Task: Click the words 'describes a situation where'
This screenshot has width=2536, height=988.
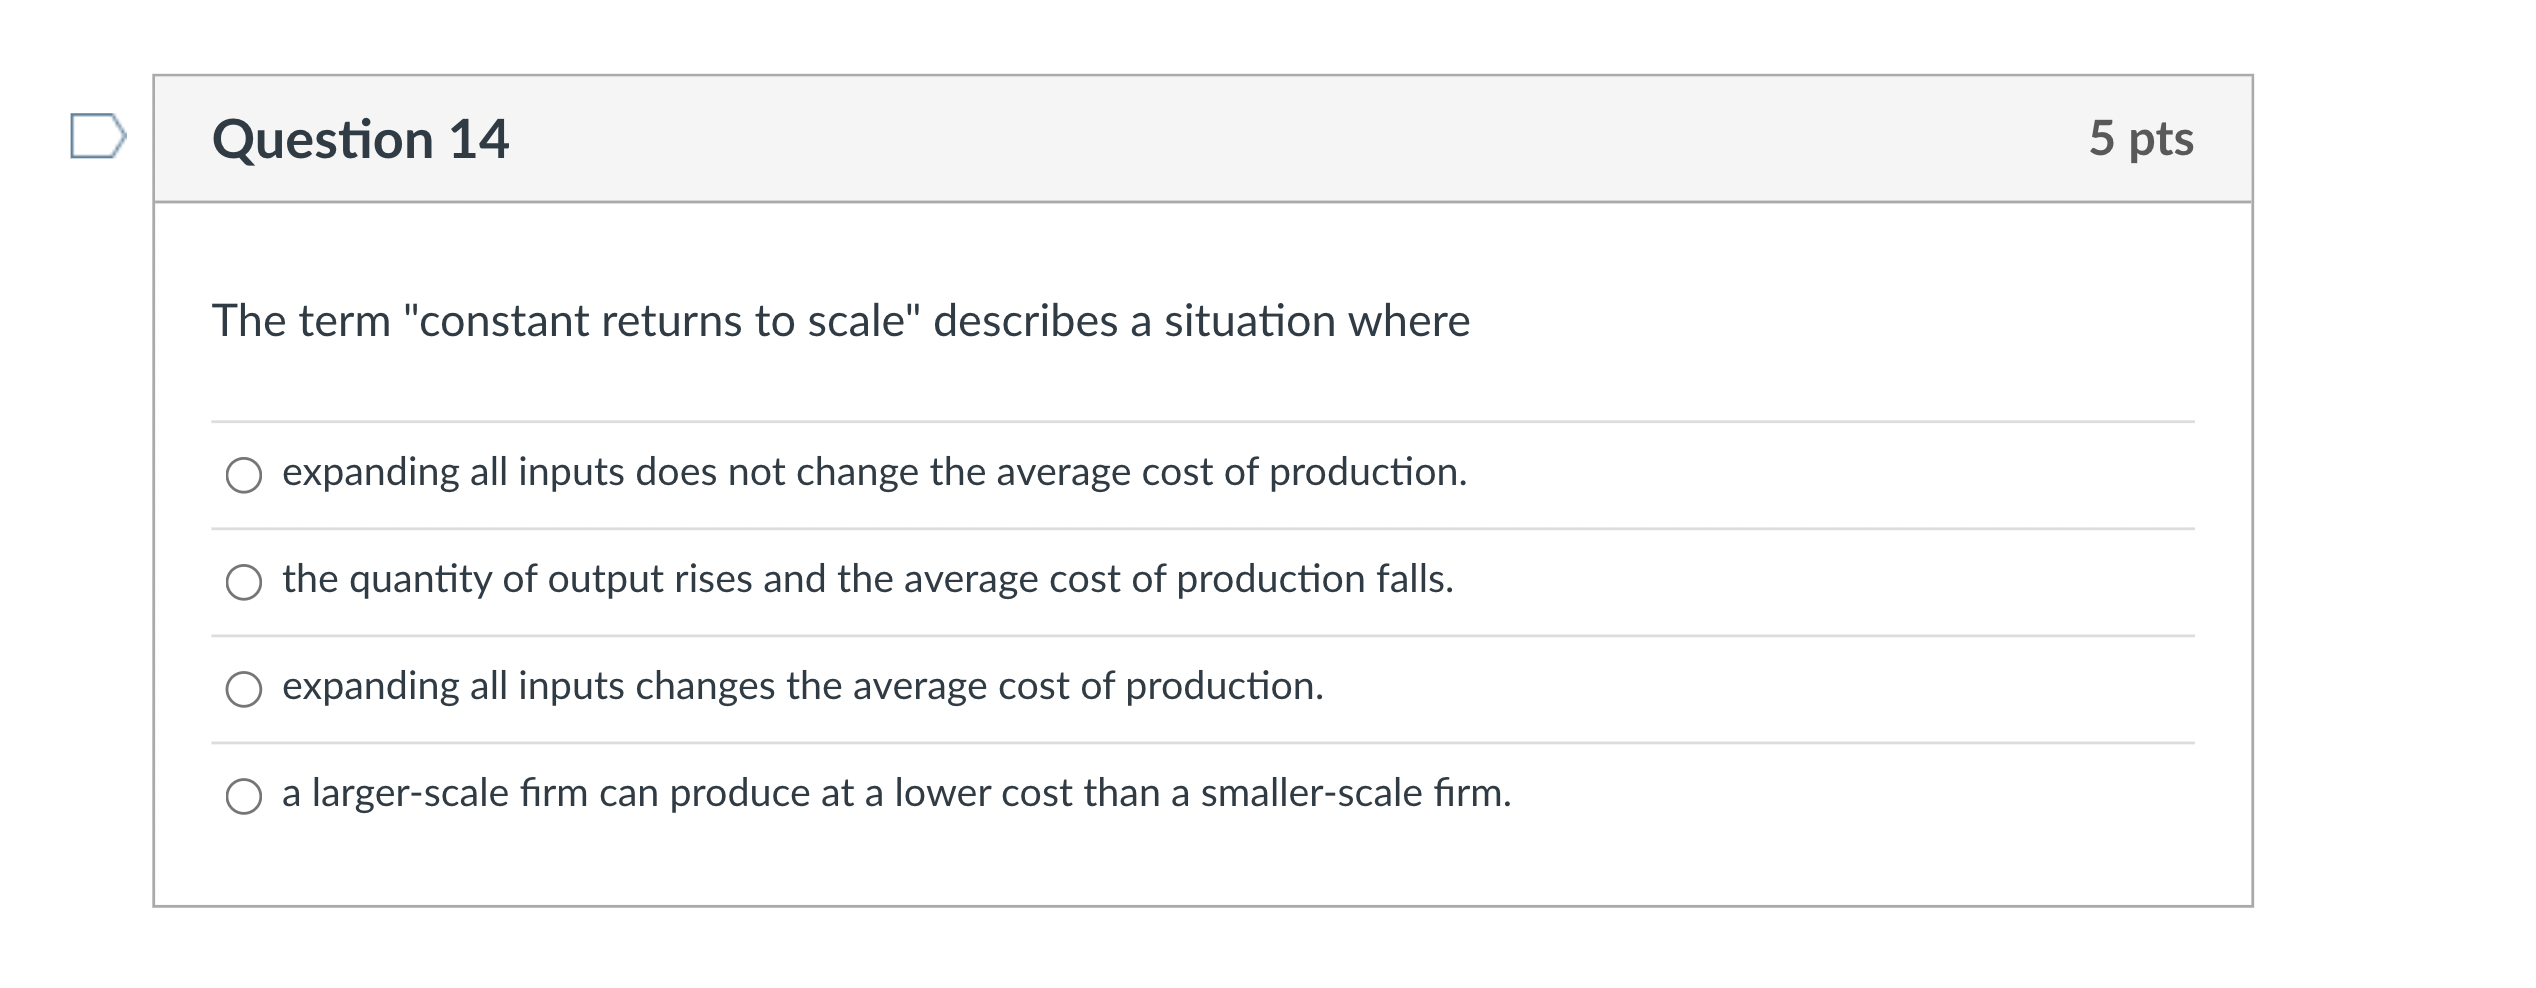Action: point(1201,321)
